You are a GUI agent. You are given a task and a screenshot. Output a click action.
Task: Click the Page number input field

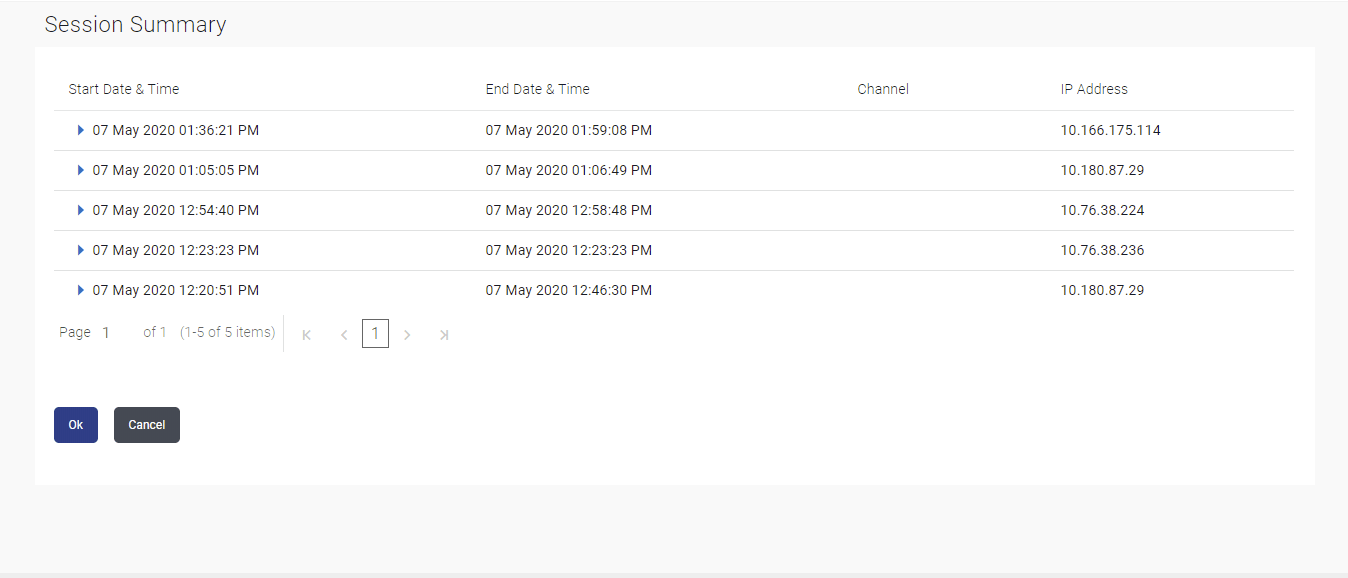[x=116, y=332]
